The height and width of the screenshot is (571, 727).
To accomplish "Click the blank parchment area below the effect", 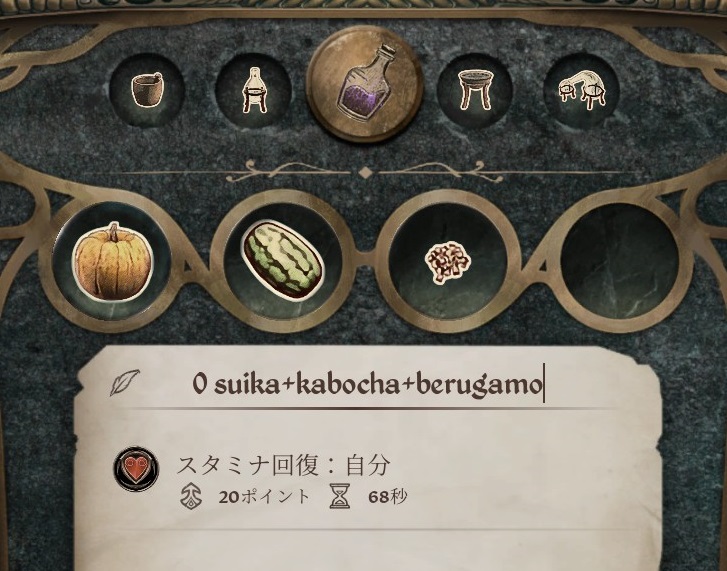I will (x=368, y=551).
